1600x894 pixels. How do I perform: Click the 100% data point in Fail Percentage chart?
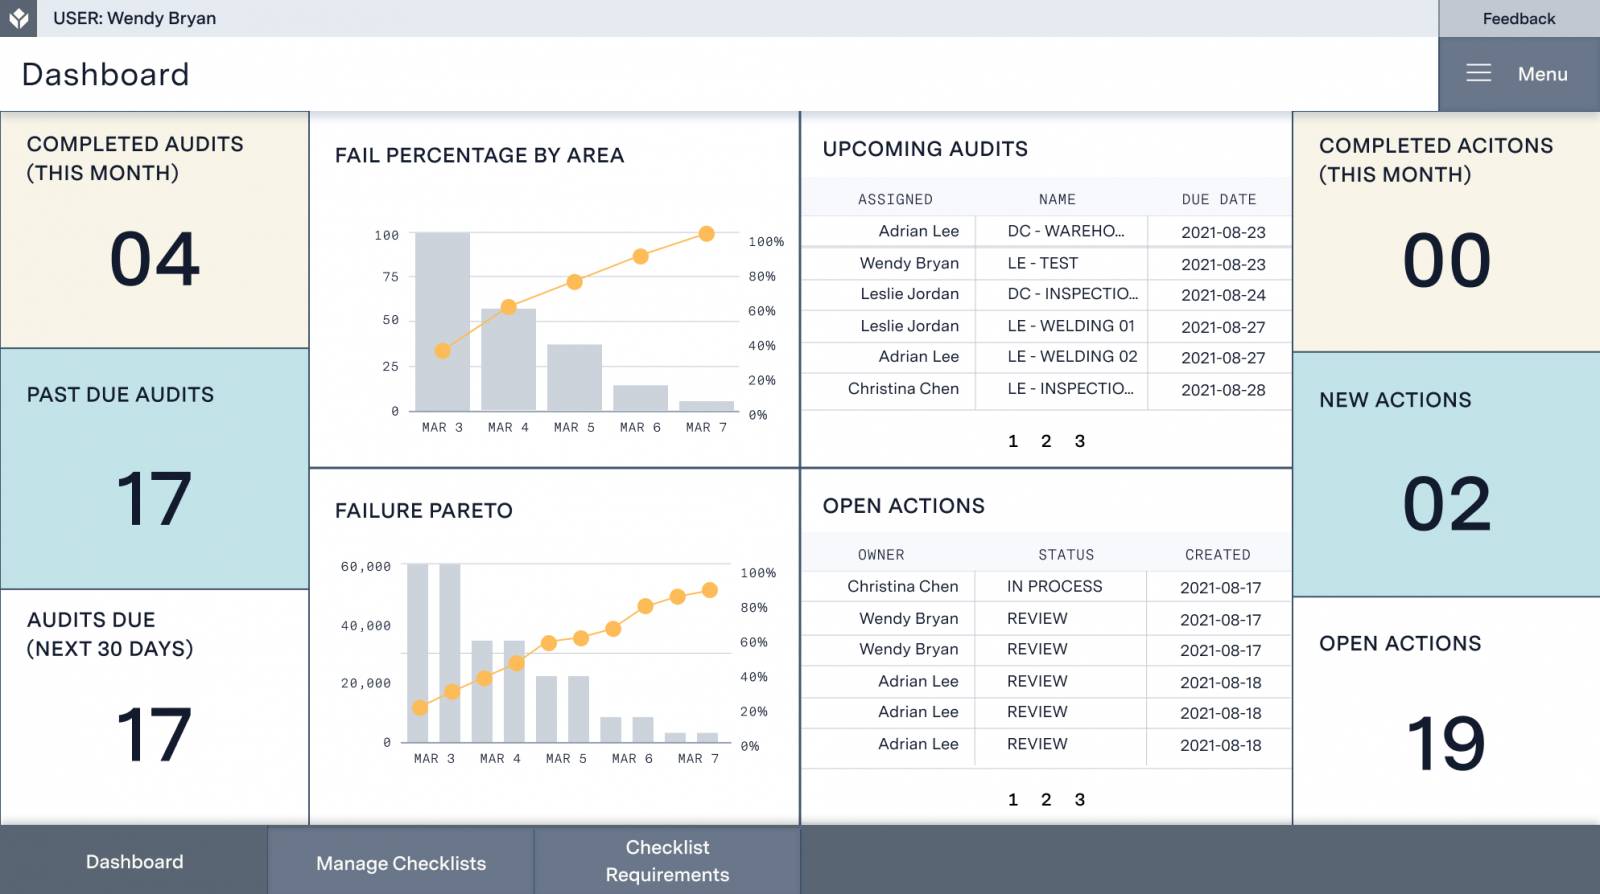tap(706, 234)
